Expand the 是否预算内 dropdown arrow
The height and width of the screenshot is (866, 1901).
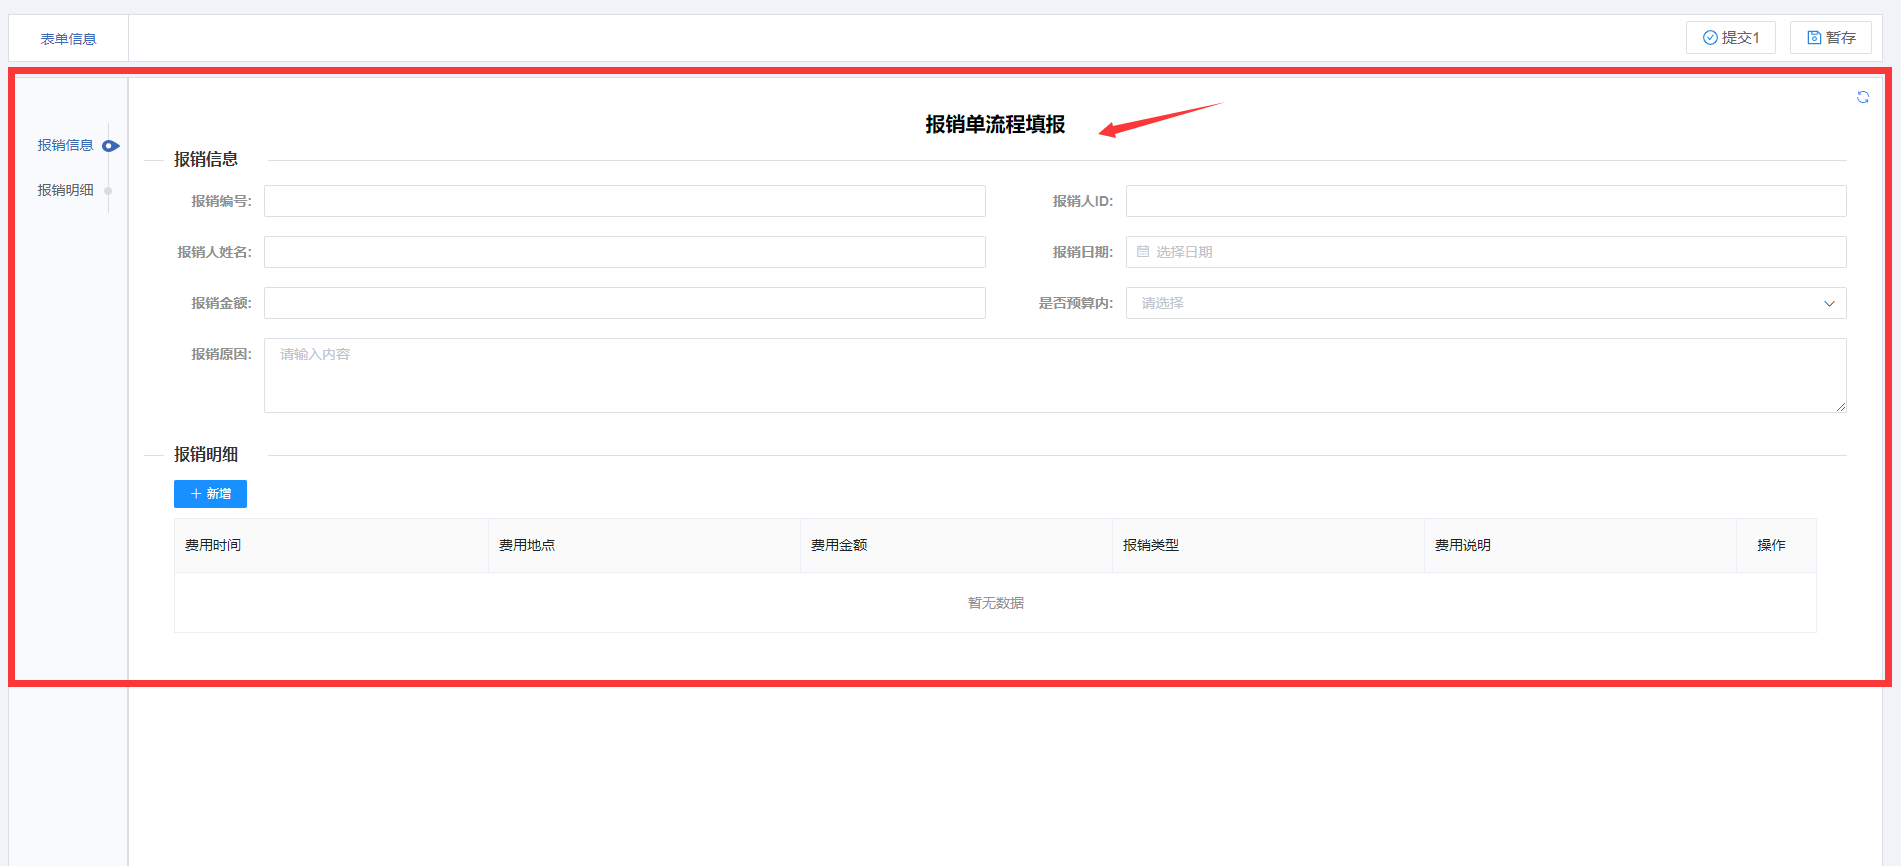[1828, 303]
